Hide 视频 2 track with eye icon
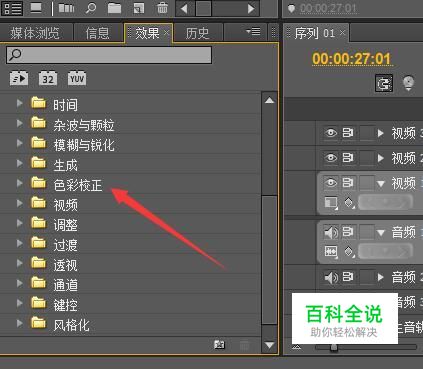 point(331,158)
